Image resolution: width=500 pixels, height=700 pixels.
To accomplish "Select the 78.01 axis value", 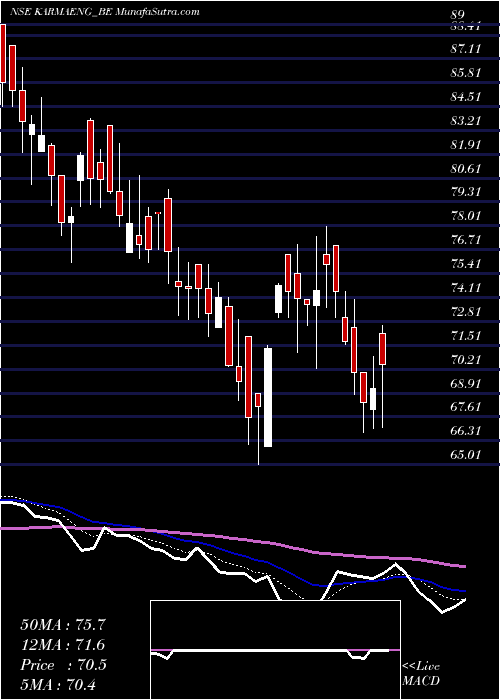I will pyautogui.click(x=466, y=217).
